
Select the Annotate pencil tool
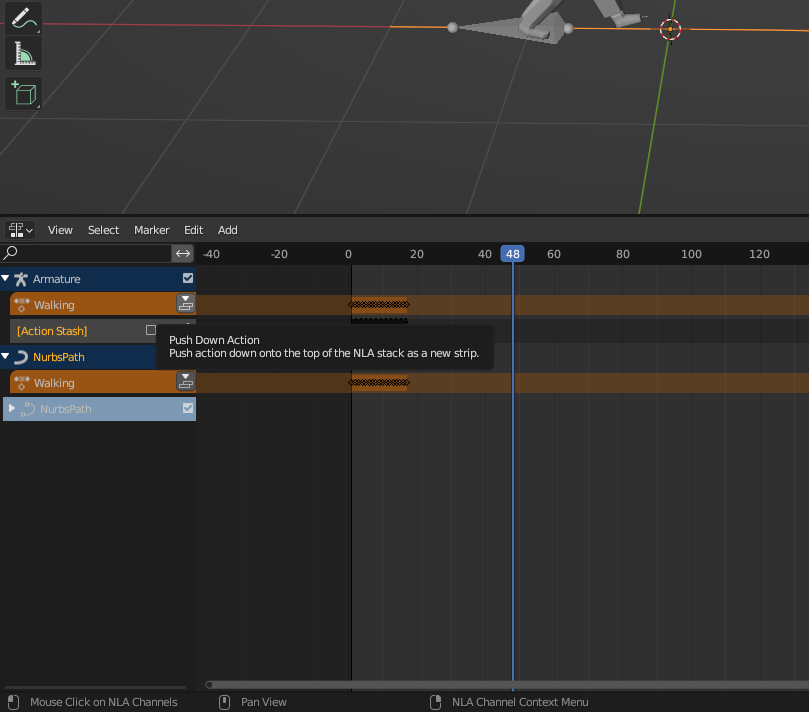point(24,18)
